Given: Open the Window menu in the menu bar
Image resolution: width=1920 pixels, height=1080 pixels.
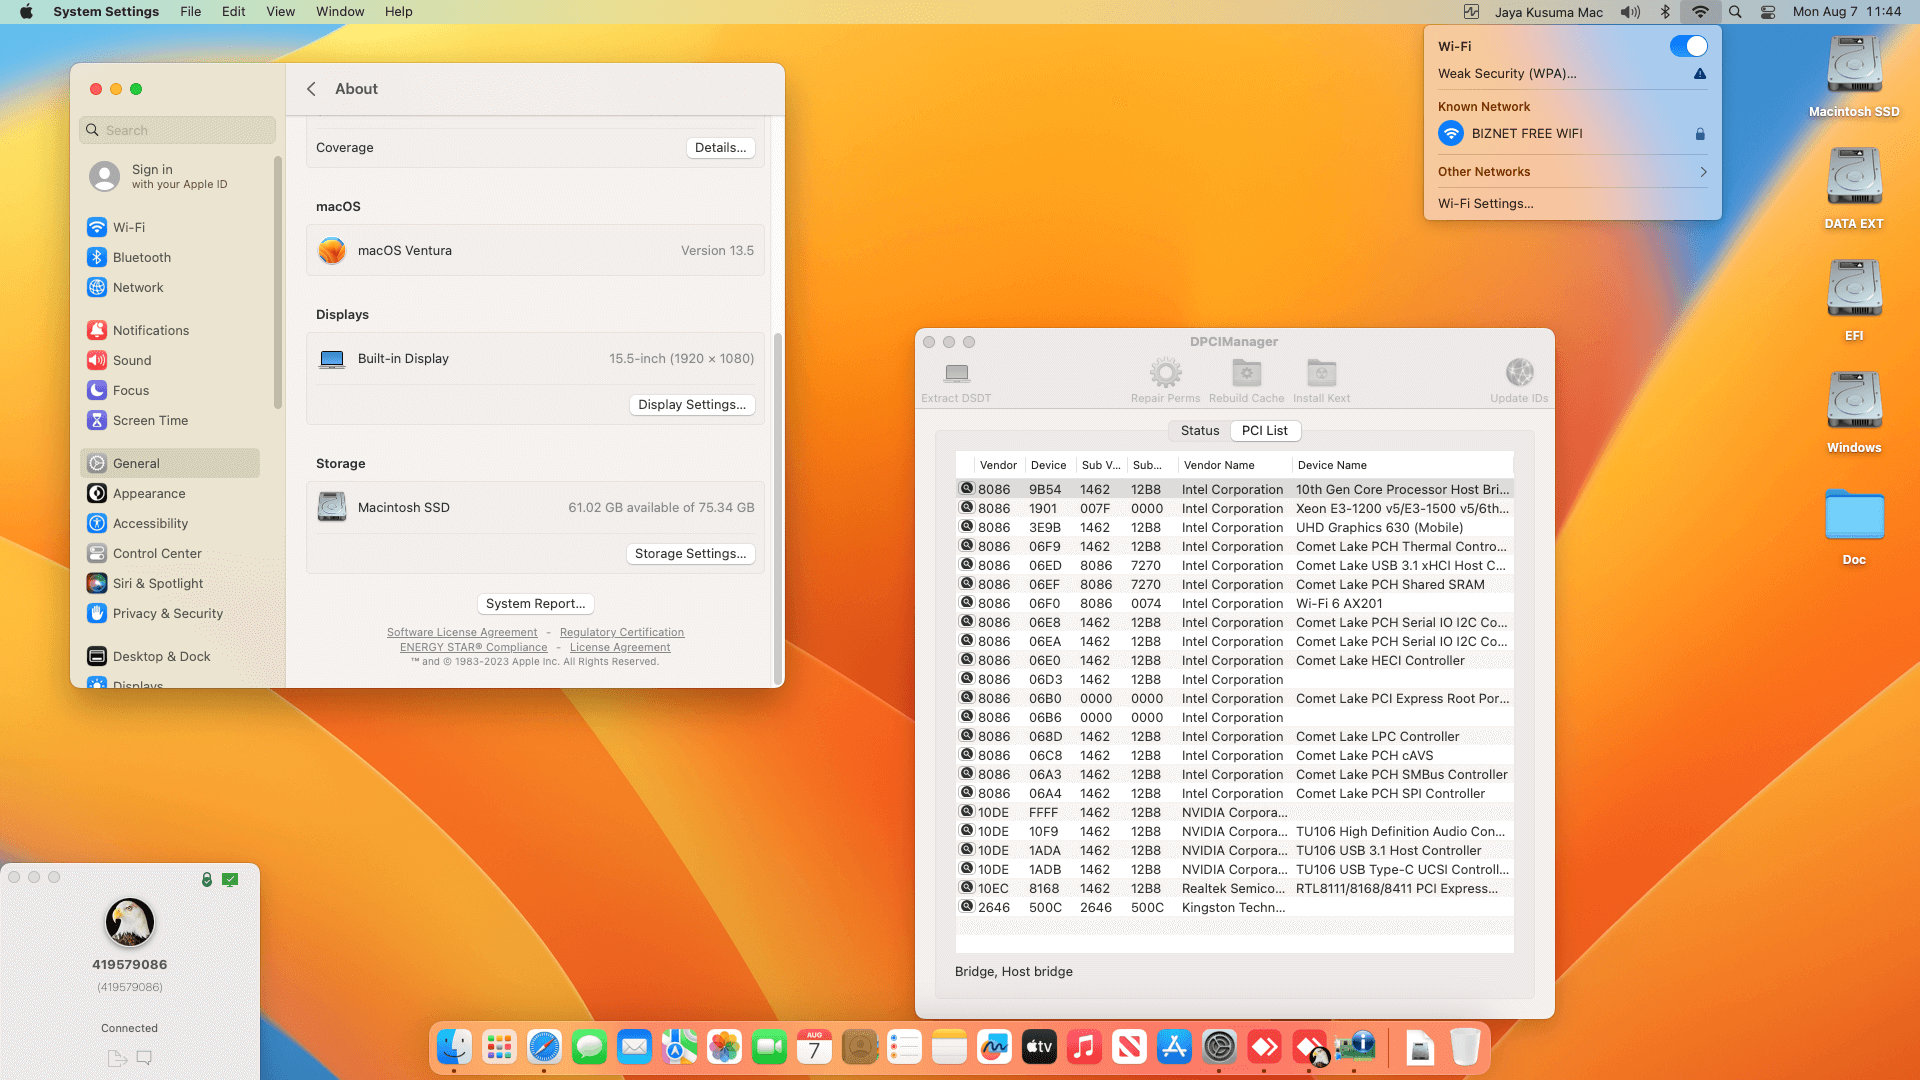Looking at the screenshot, I should click(x=340, y=12).
